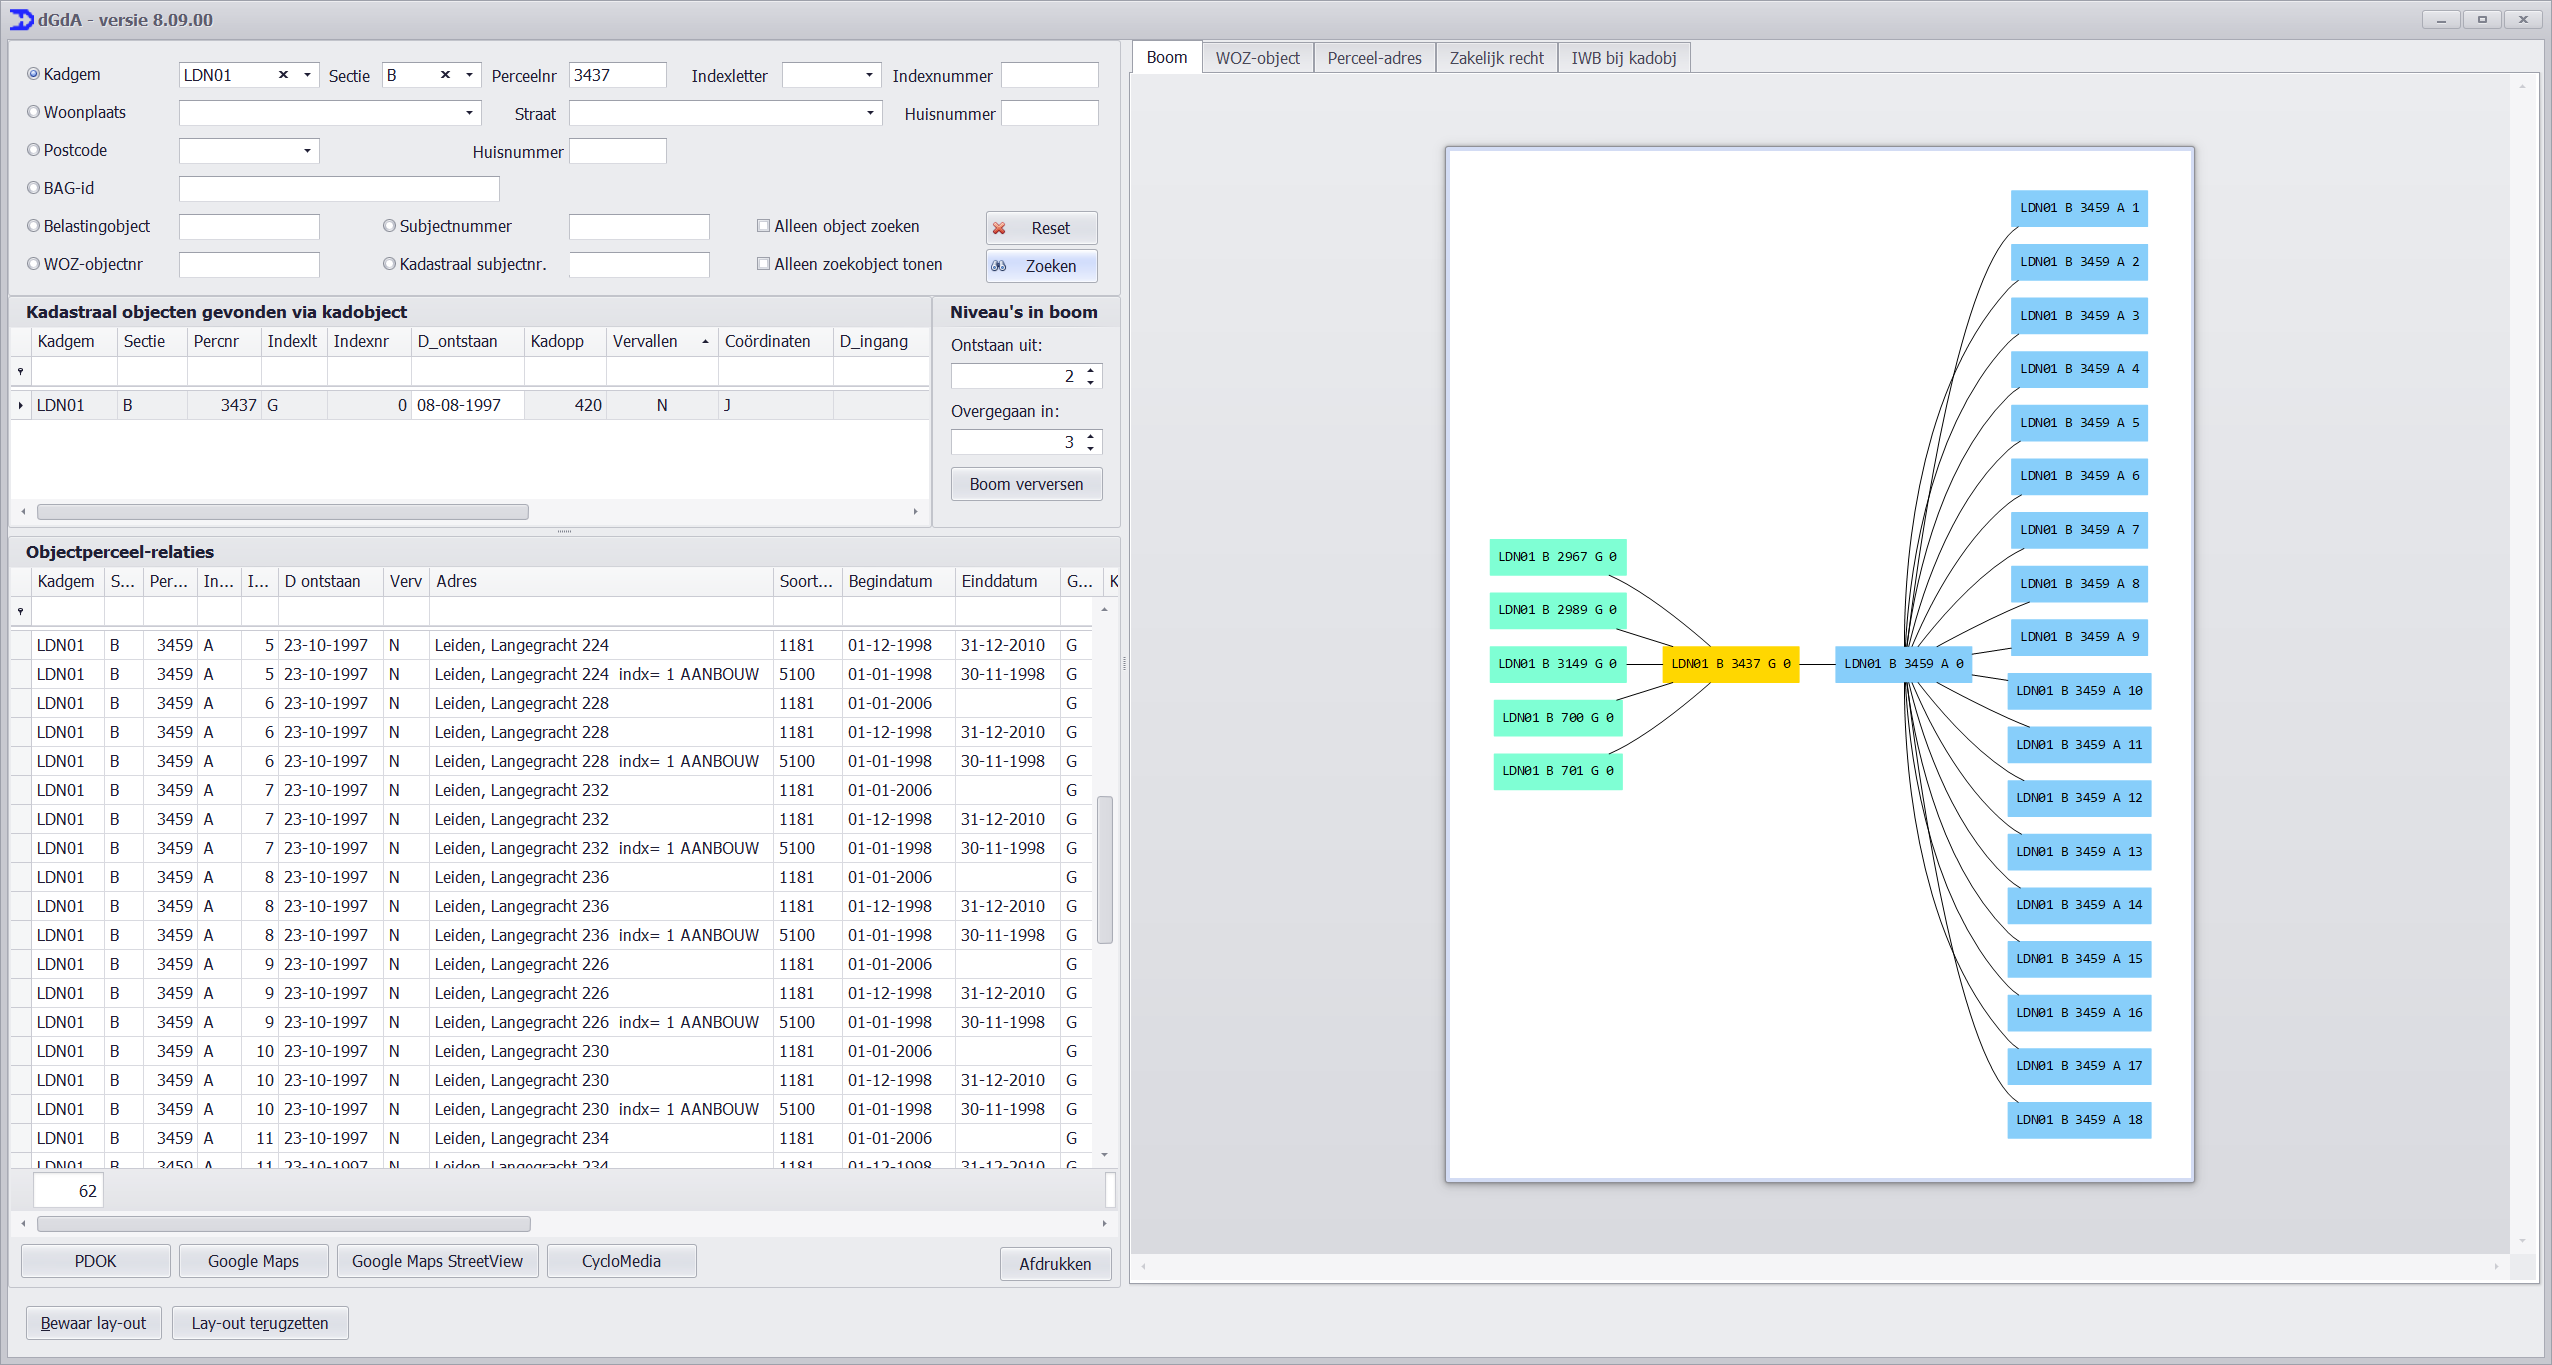Open the Indexletter dropdown
This screenshot has height=1365, width=2552.
(x=869, y=75)
